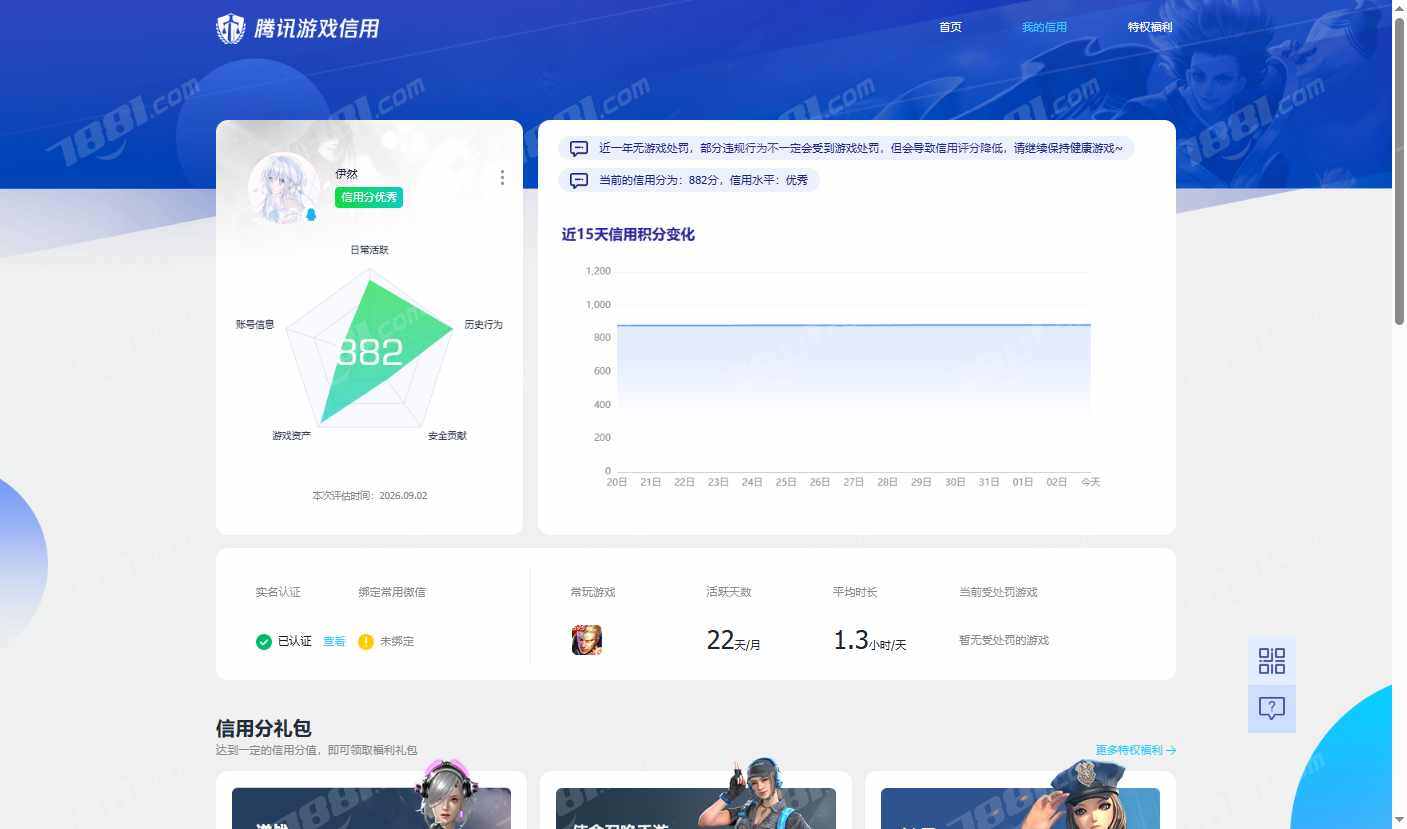Click the 历史行为 radar label
Image resolution: width=1407 pixels, height=829 pixels.
[x=483, y=325]
